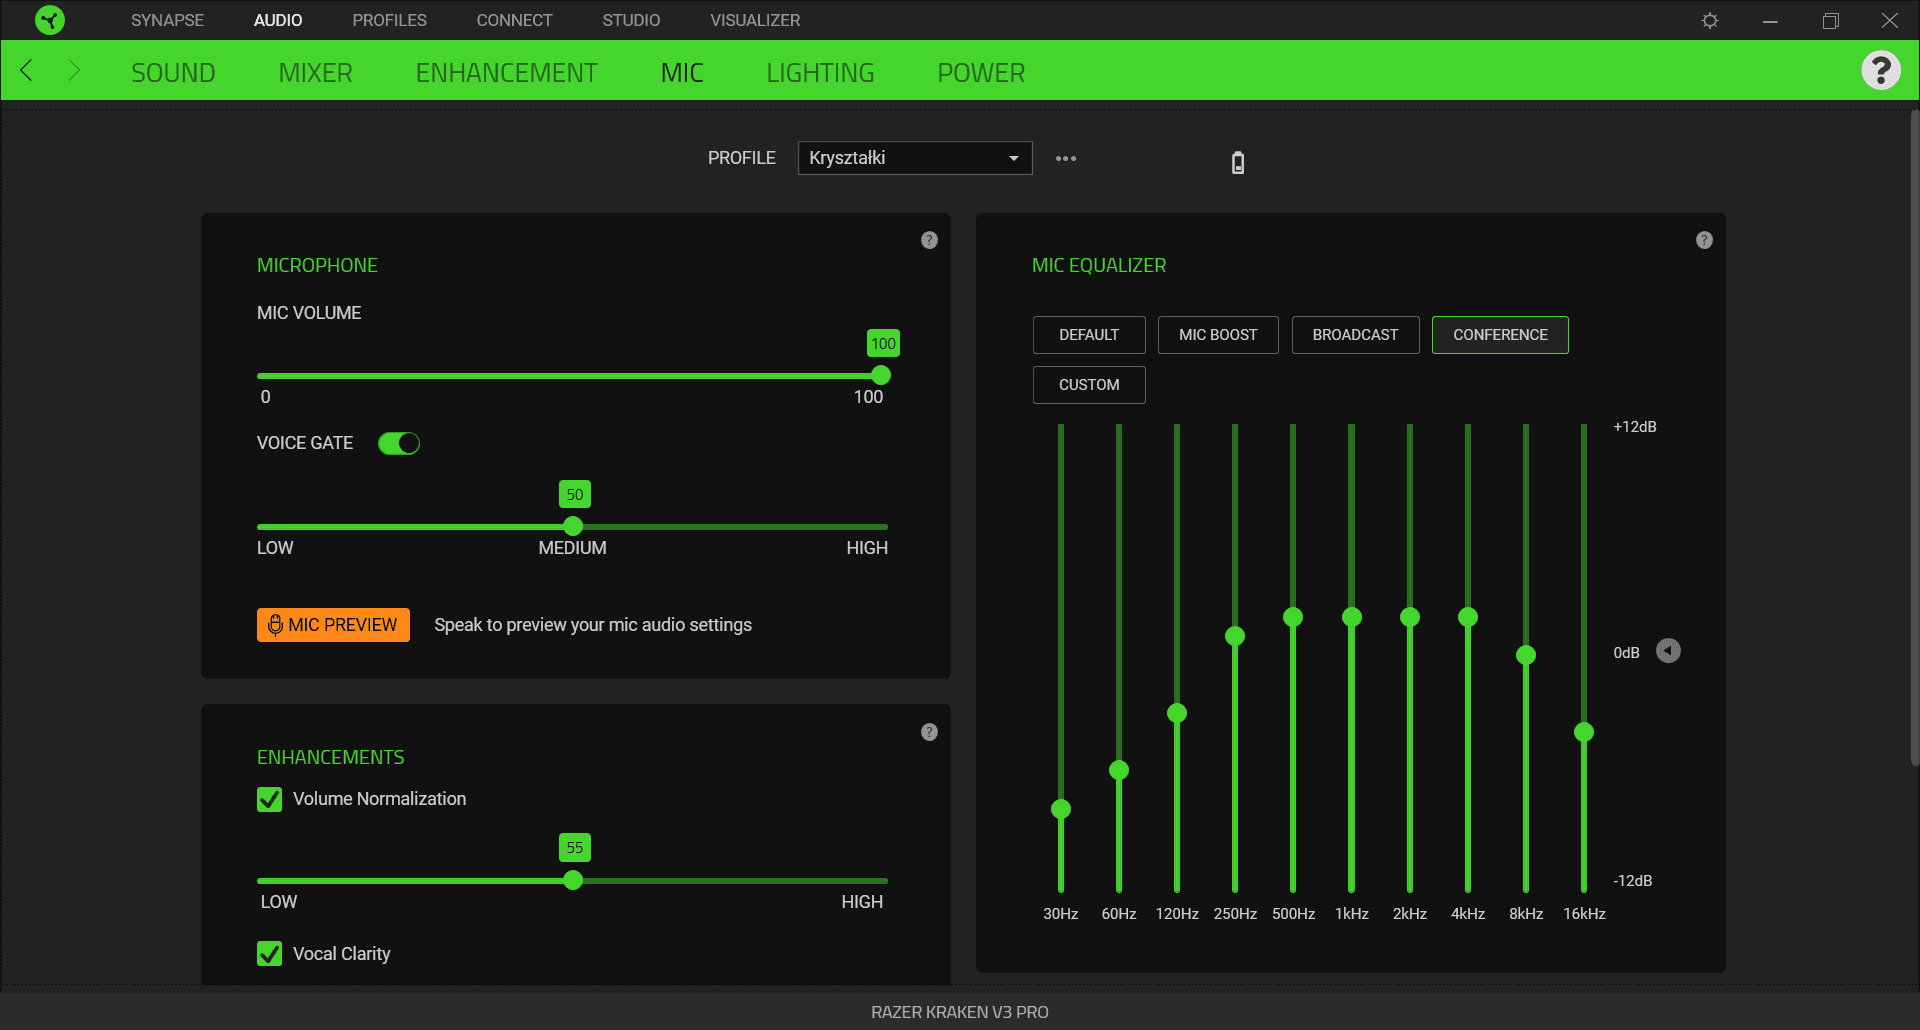Open the Profile dropdown showing Kryształki

(914, 158)
